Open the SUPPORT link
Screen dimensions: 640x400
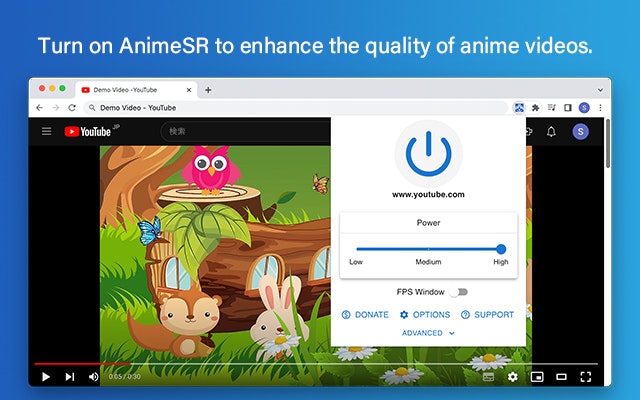click(487, 315)
